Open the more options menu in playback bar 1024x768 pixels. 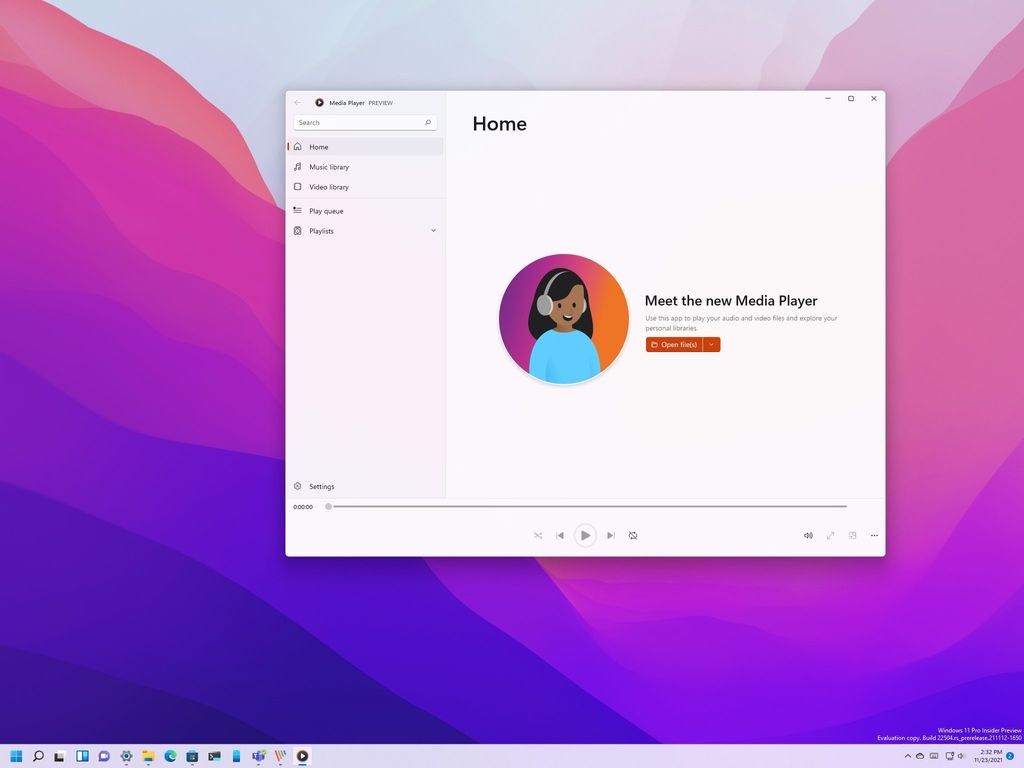click(x=873, y=535)
